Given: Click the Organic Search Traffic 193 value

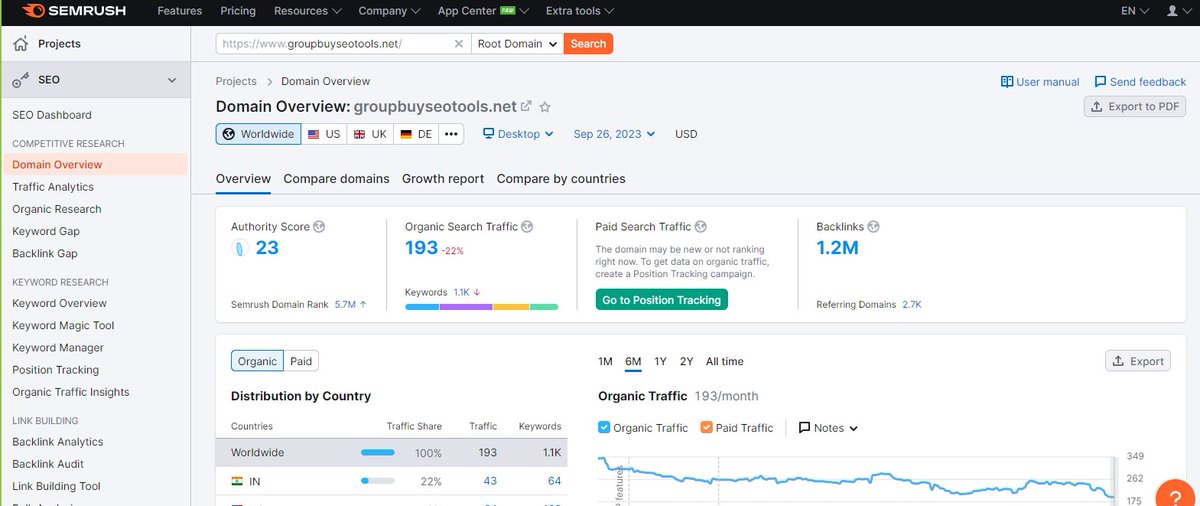Looking at the screenshot, I should (x=422, y=248).
